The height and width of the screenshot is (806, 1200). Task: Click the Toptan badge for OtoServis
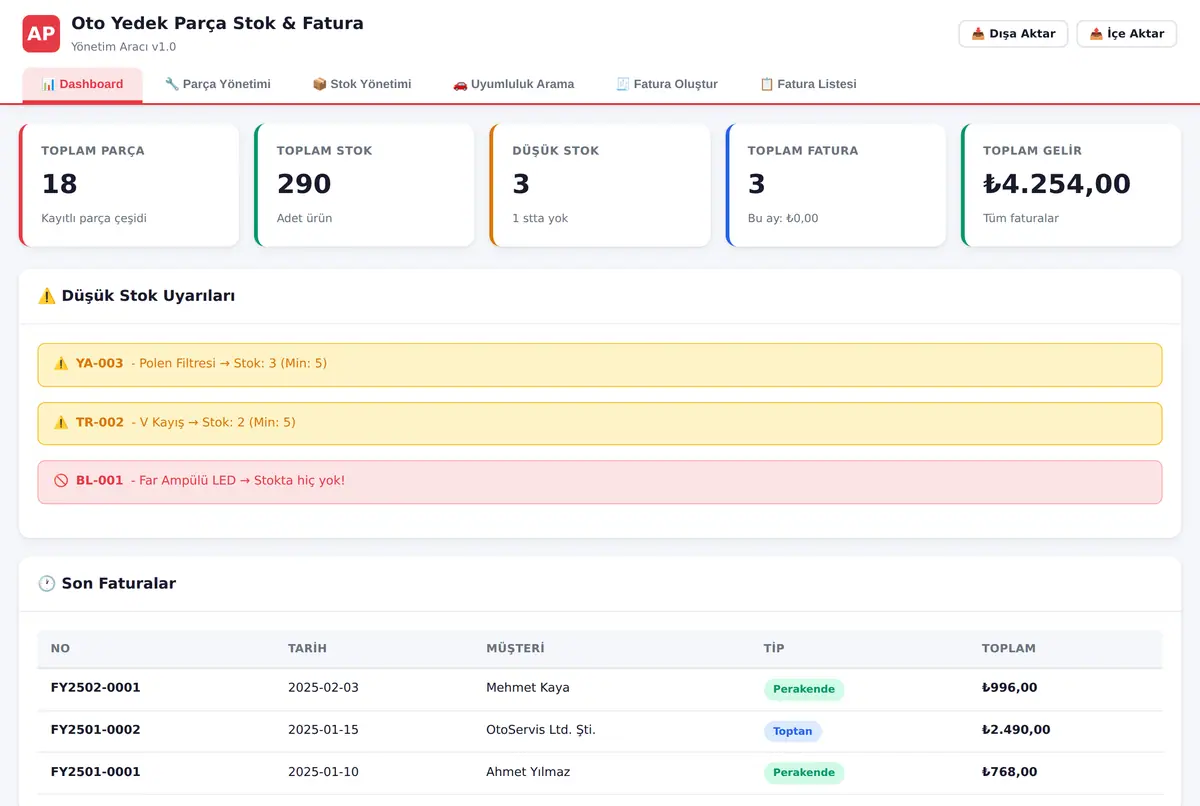pos(793,732)
